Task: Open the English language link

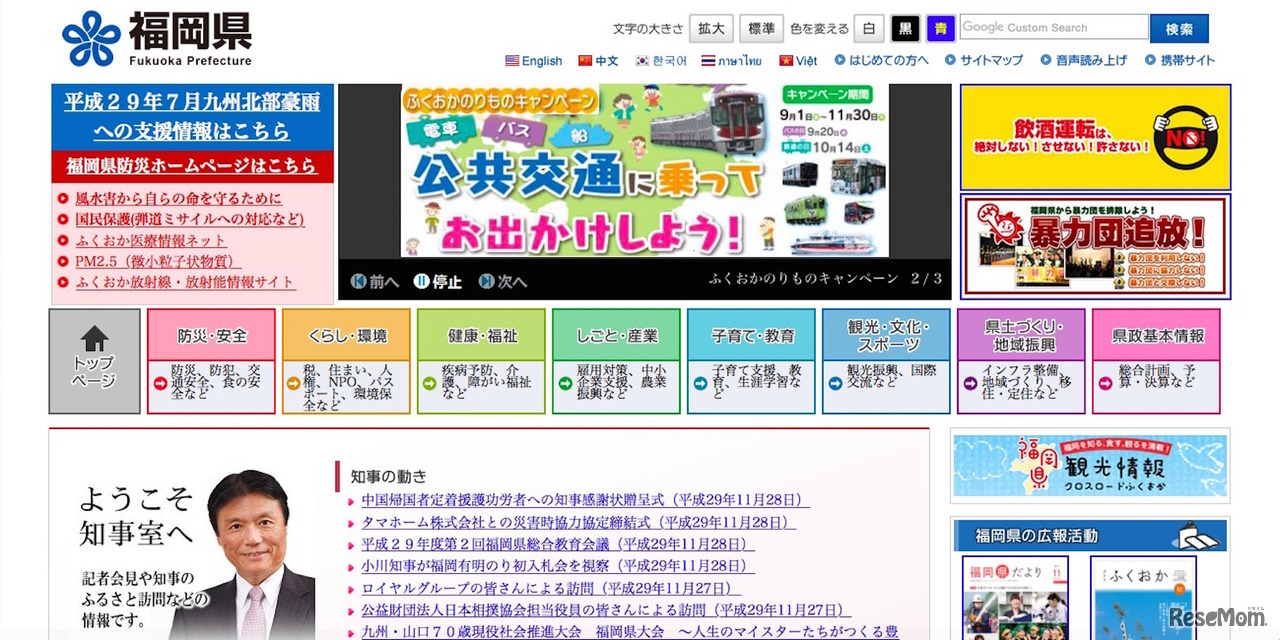Action: [534, 61]
